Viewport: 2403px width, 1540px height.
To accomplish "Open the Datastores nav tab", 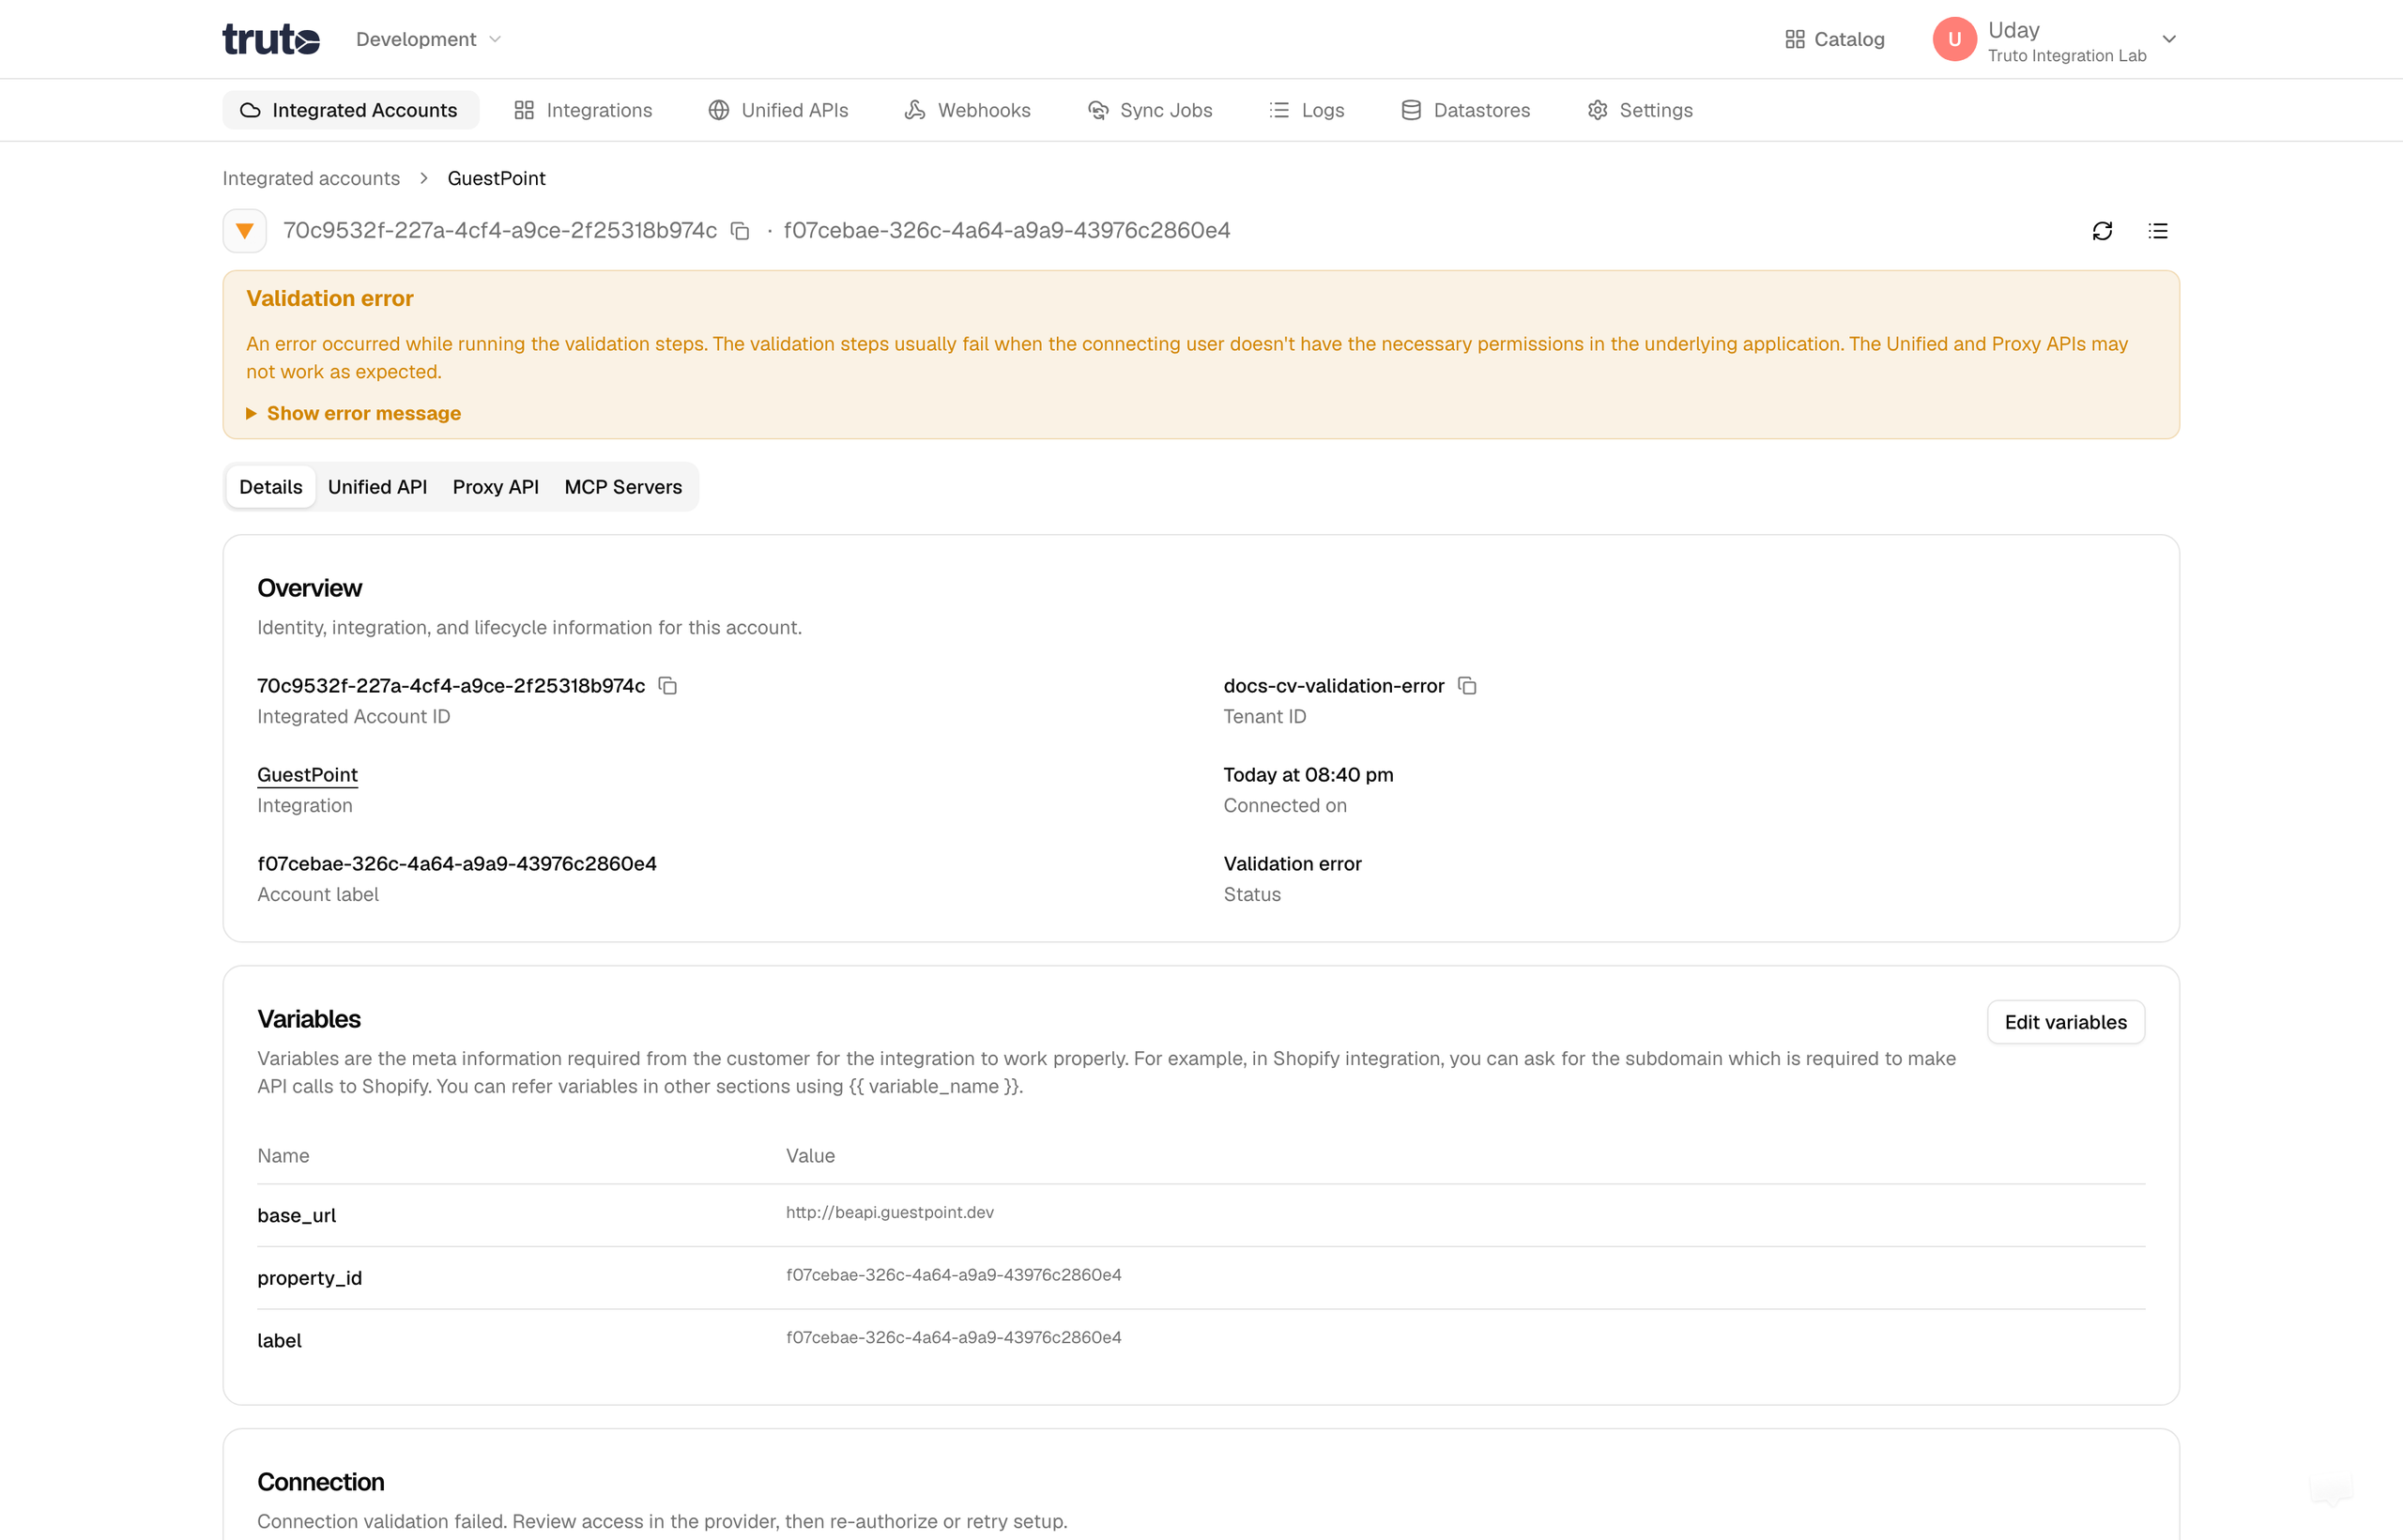I will (x=1466, y=110).
